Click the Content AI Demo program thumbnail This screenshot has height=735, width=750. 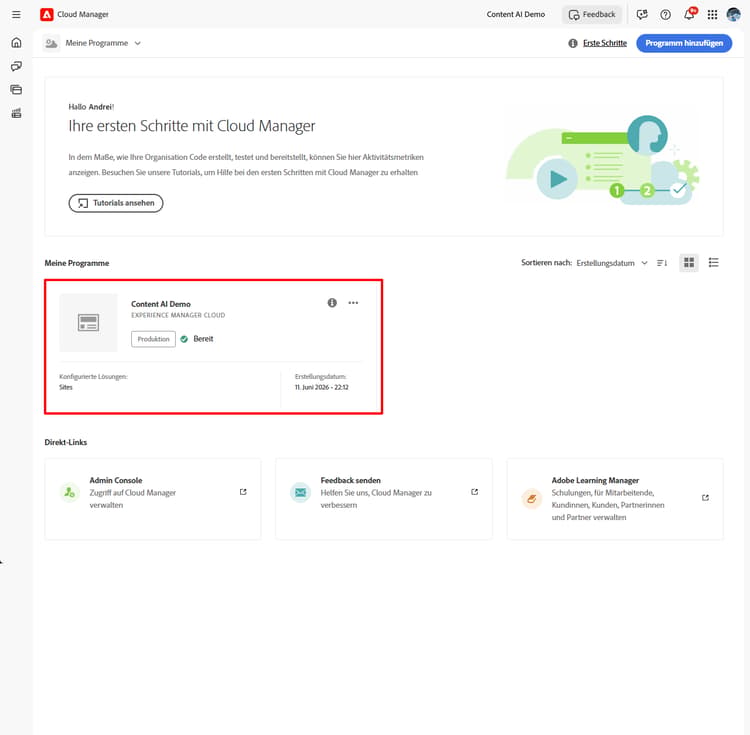pyautogui.click(x=88, y=323)
